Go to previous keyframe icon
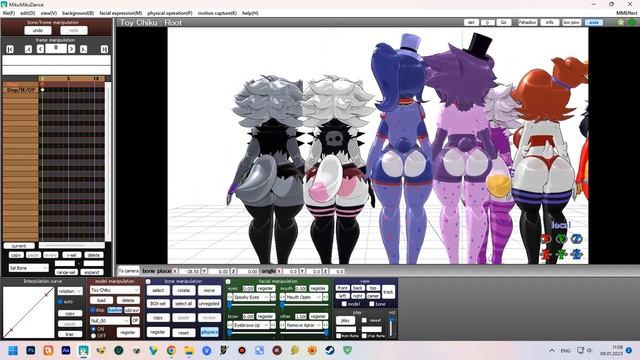Image resolution: width=640 pixels, height=360 pixels. tap(28, 49)
